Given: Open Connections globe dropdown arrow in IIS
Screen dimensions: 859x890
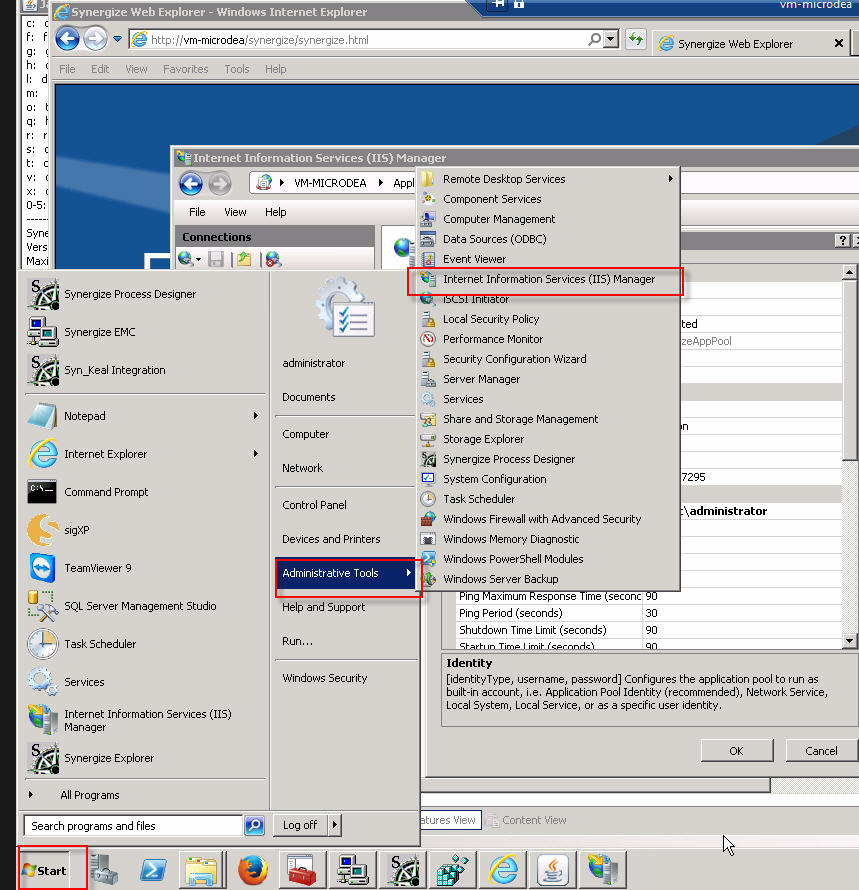Looking at the screenshot, I should [198, 260].
